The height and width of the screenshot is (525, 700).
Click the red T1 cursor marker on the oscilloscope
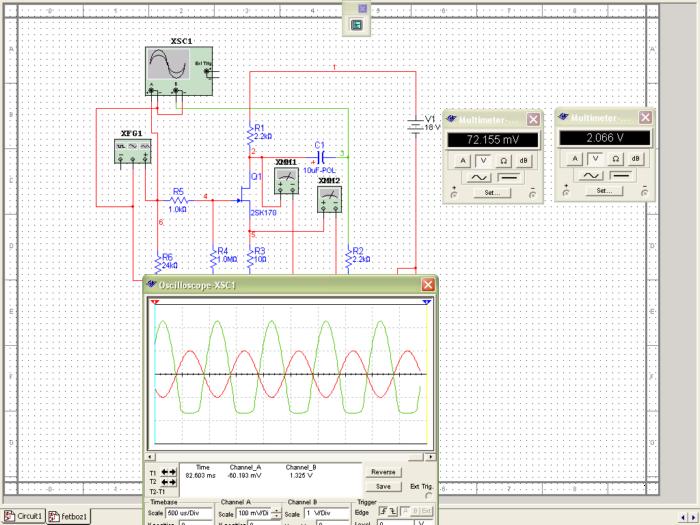155,302
